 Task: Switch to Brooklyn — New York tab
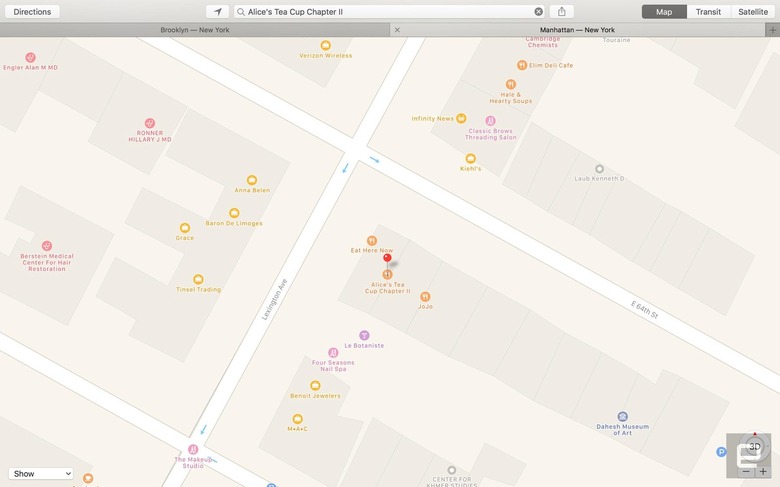[x=195, y=30]
